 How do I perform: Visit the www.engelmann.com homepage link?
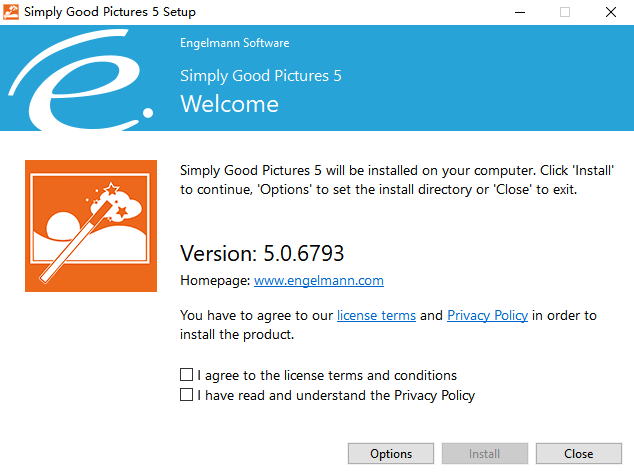click(319, 281)
